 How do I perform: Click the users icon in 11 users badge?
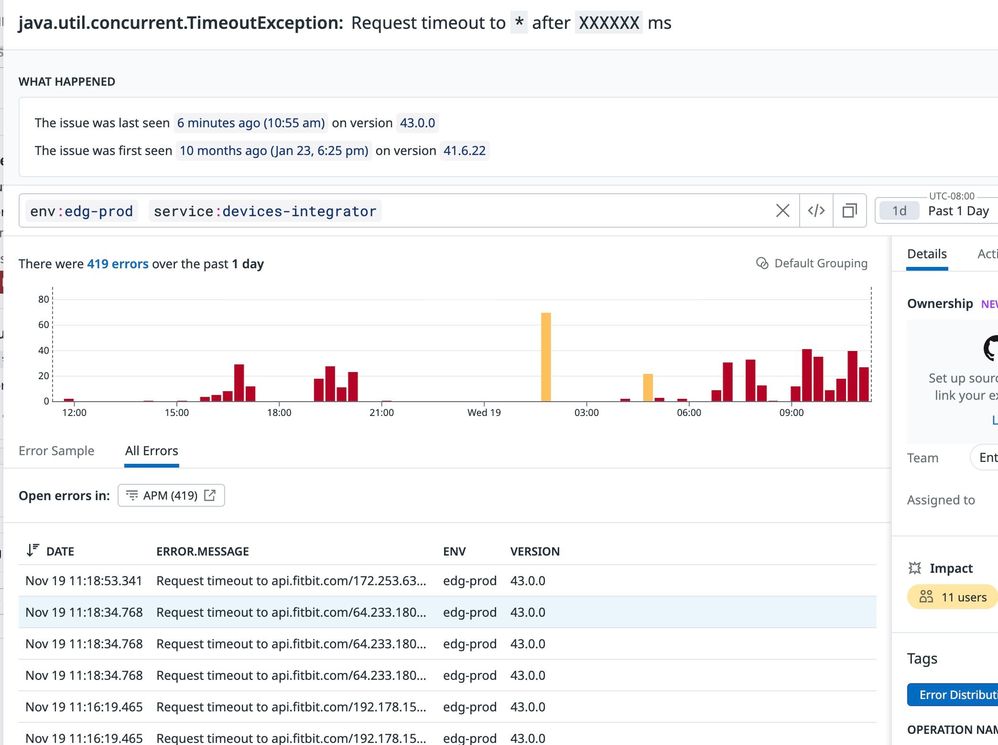coord(926,597)
